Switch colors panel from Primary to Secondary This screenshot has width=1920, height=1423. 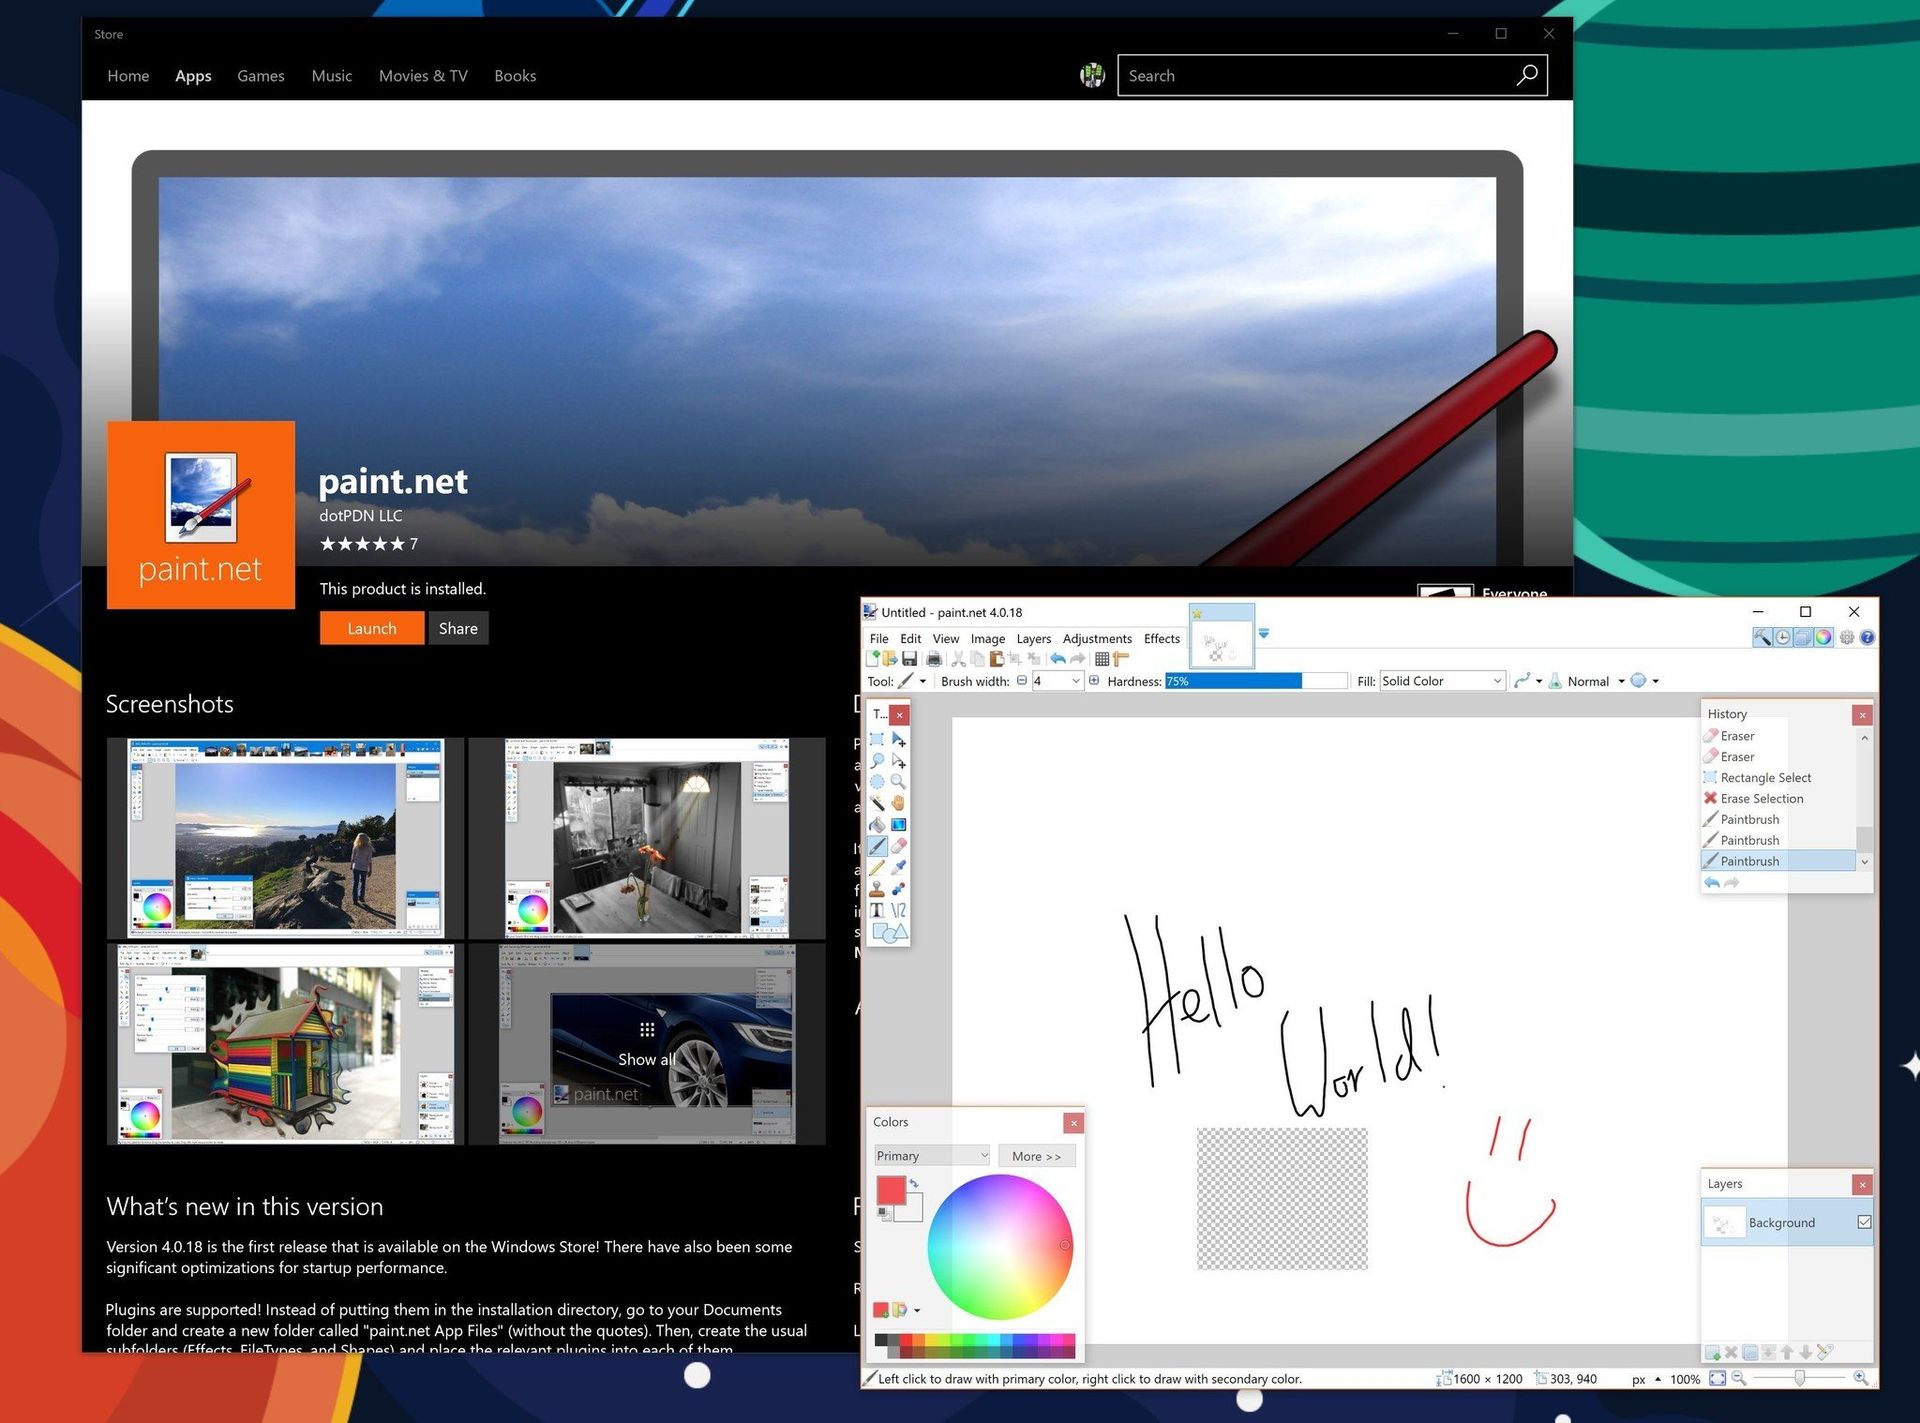[x=930, y=1156]
